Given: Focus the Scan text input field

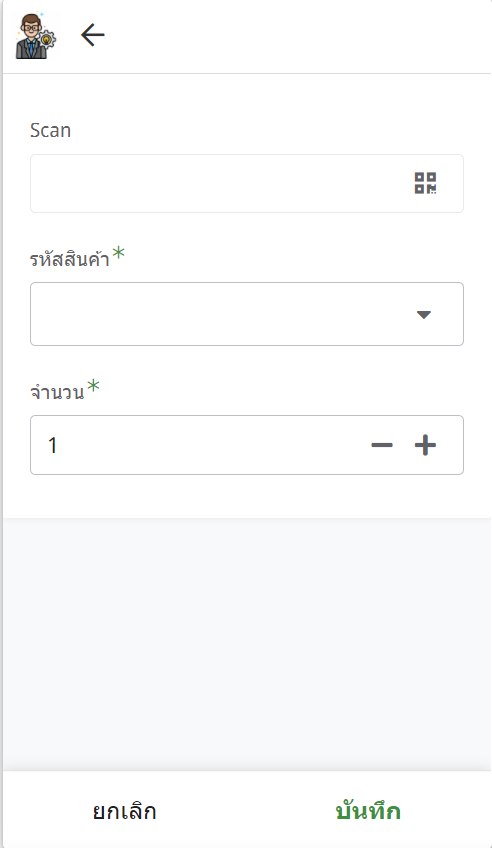Looking at the screenshot, I should click(247, 183).
